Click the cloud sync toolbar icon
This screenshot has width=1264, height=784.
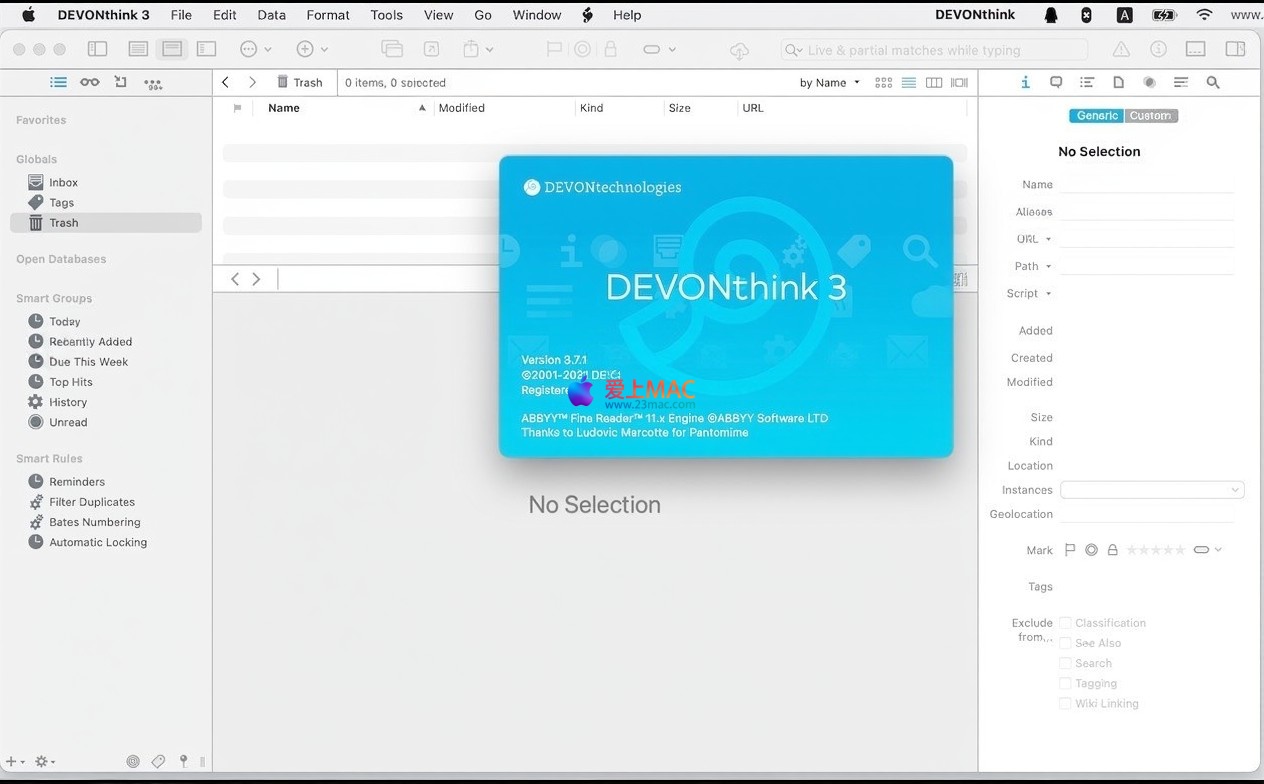click(x=739, y=50)
